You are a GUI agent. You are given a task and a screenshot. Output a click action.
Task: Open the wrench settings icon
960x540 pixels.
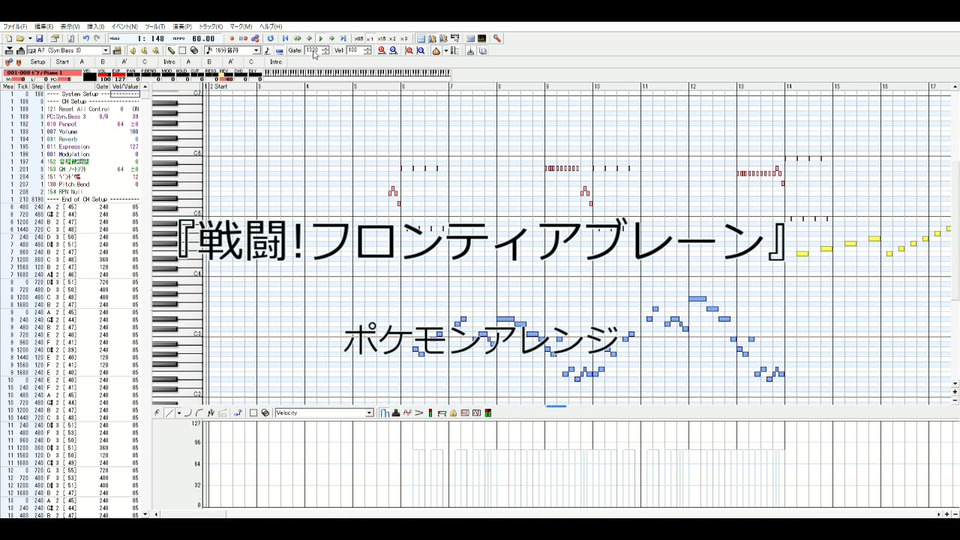click(497, 39)
